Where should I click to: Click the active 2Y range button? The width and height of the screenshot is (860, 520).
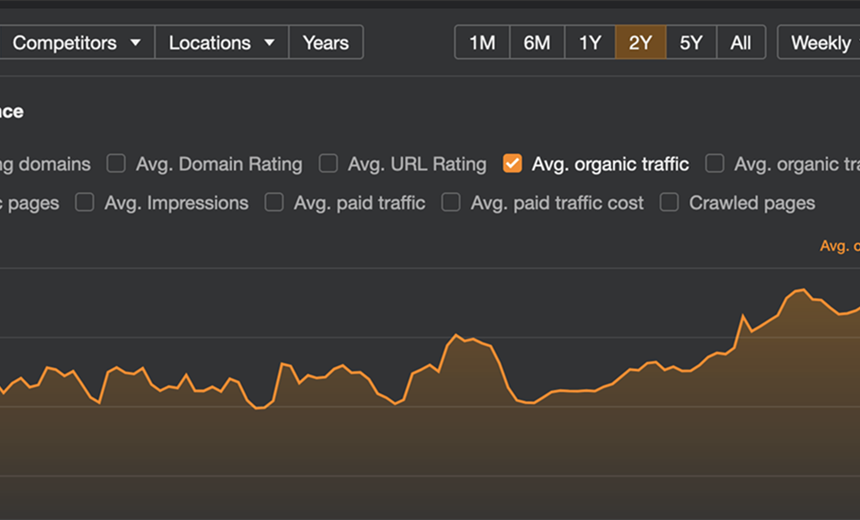[x=641, y=42]
